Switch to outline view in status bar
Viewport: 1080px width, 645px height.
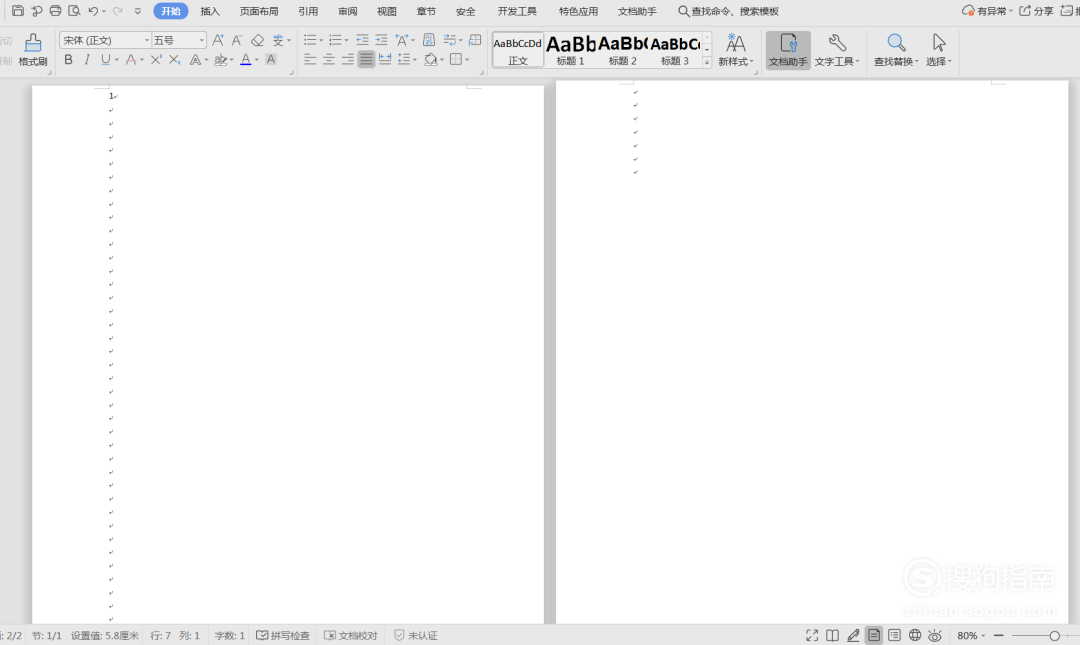pyautogui.click(x=894, y=635)
